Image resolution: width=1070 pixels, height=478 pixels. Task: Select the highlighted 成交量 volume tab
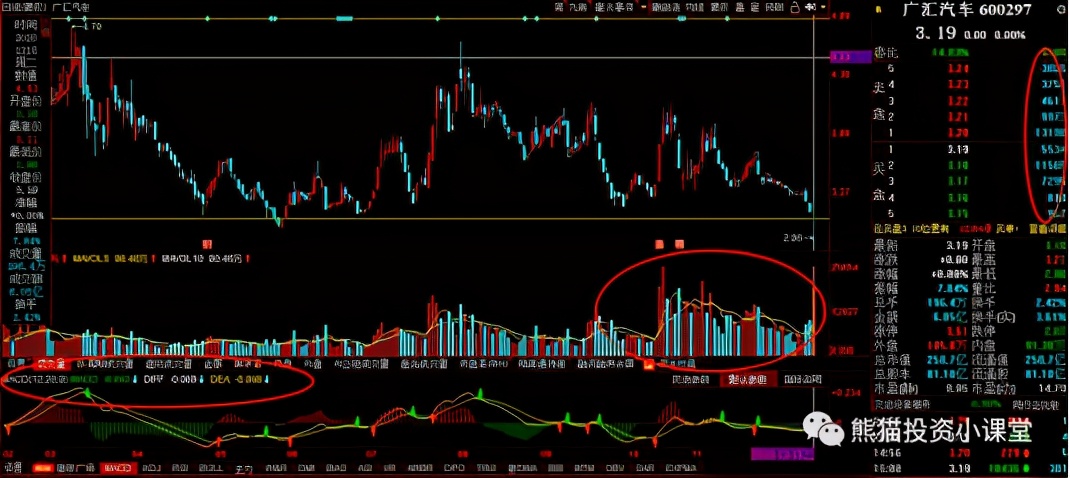pos(52,364)
